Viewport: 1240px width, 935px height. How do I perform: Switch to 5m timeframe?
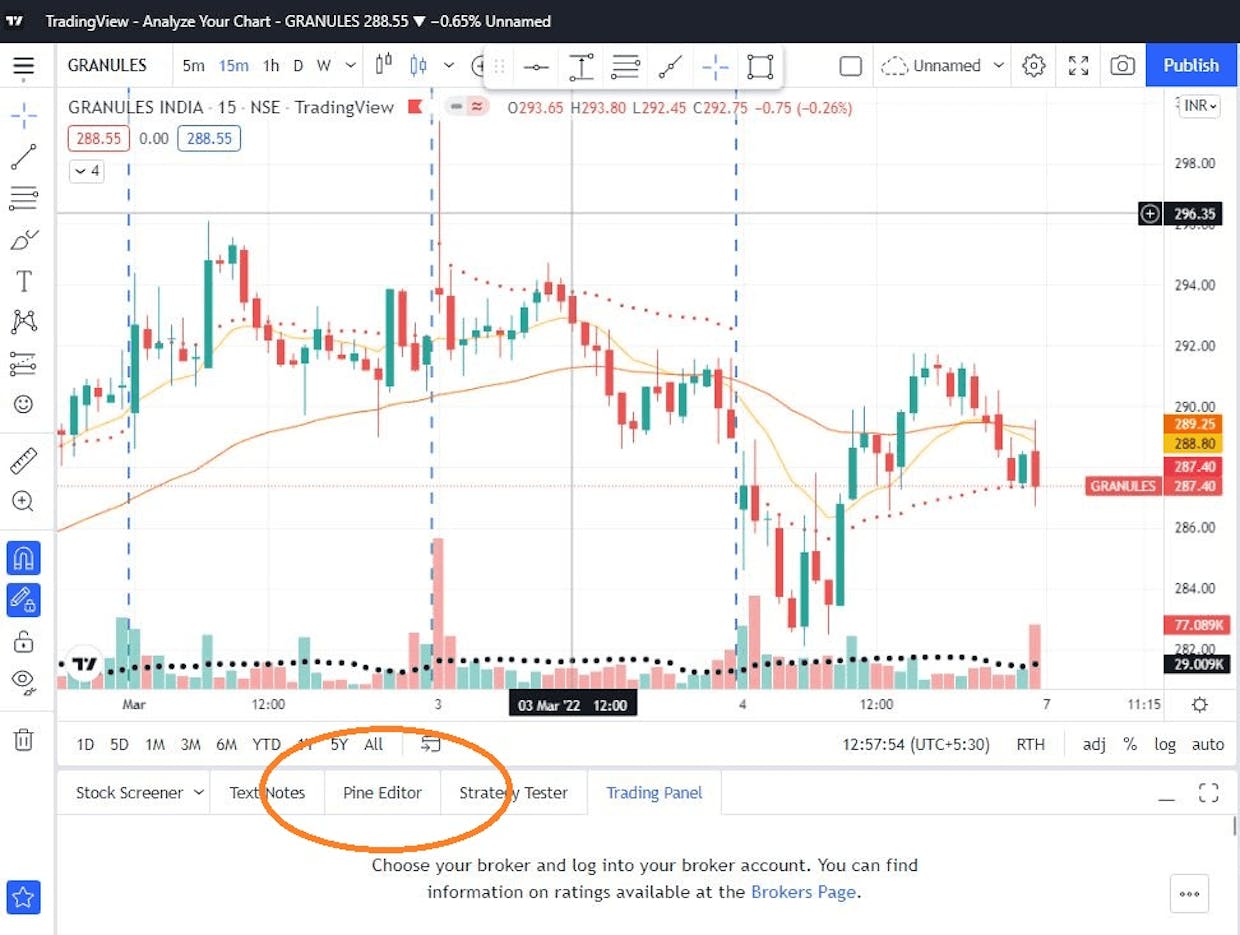[x=193, y=66]
